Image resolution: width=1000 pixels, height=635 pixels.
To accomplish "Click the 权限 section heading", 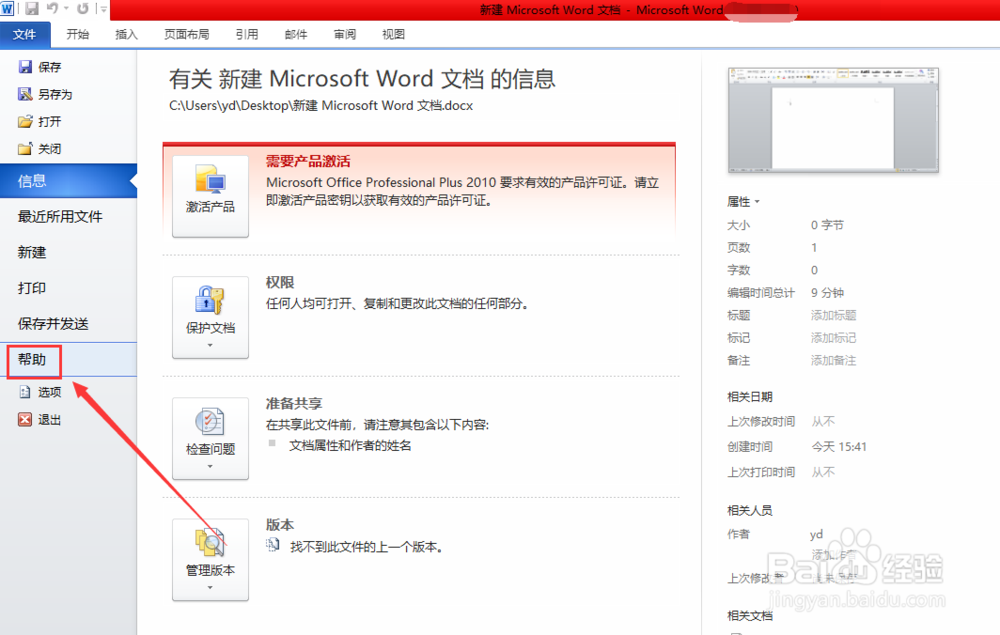I will 280,282.
